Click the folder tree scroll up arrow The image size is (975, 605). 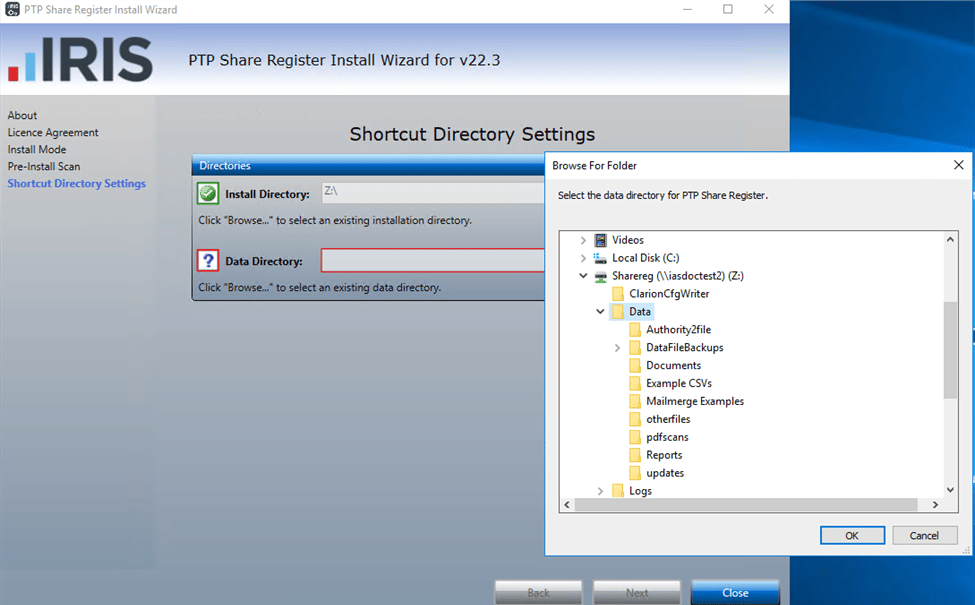(x=950, y=239)
